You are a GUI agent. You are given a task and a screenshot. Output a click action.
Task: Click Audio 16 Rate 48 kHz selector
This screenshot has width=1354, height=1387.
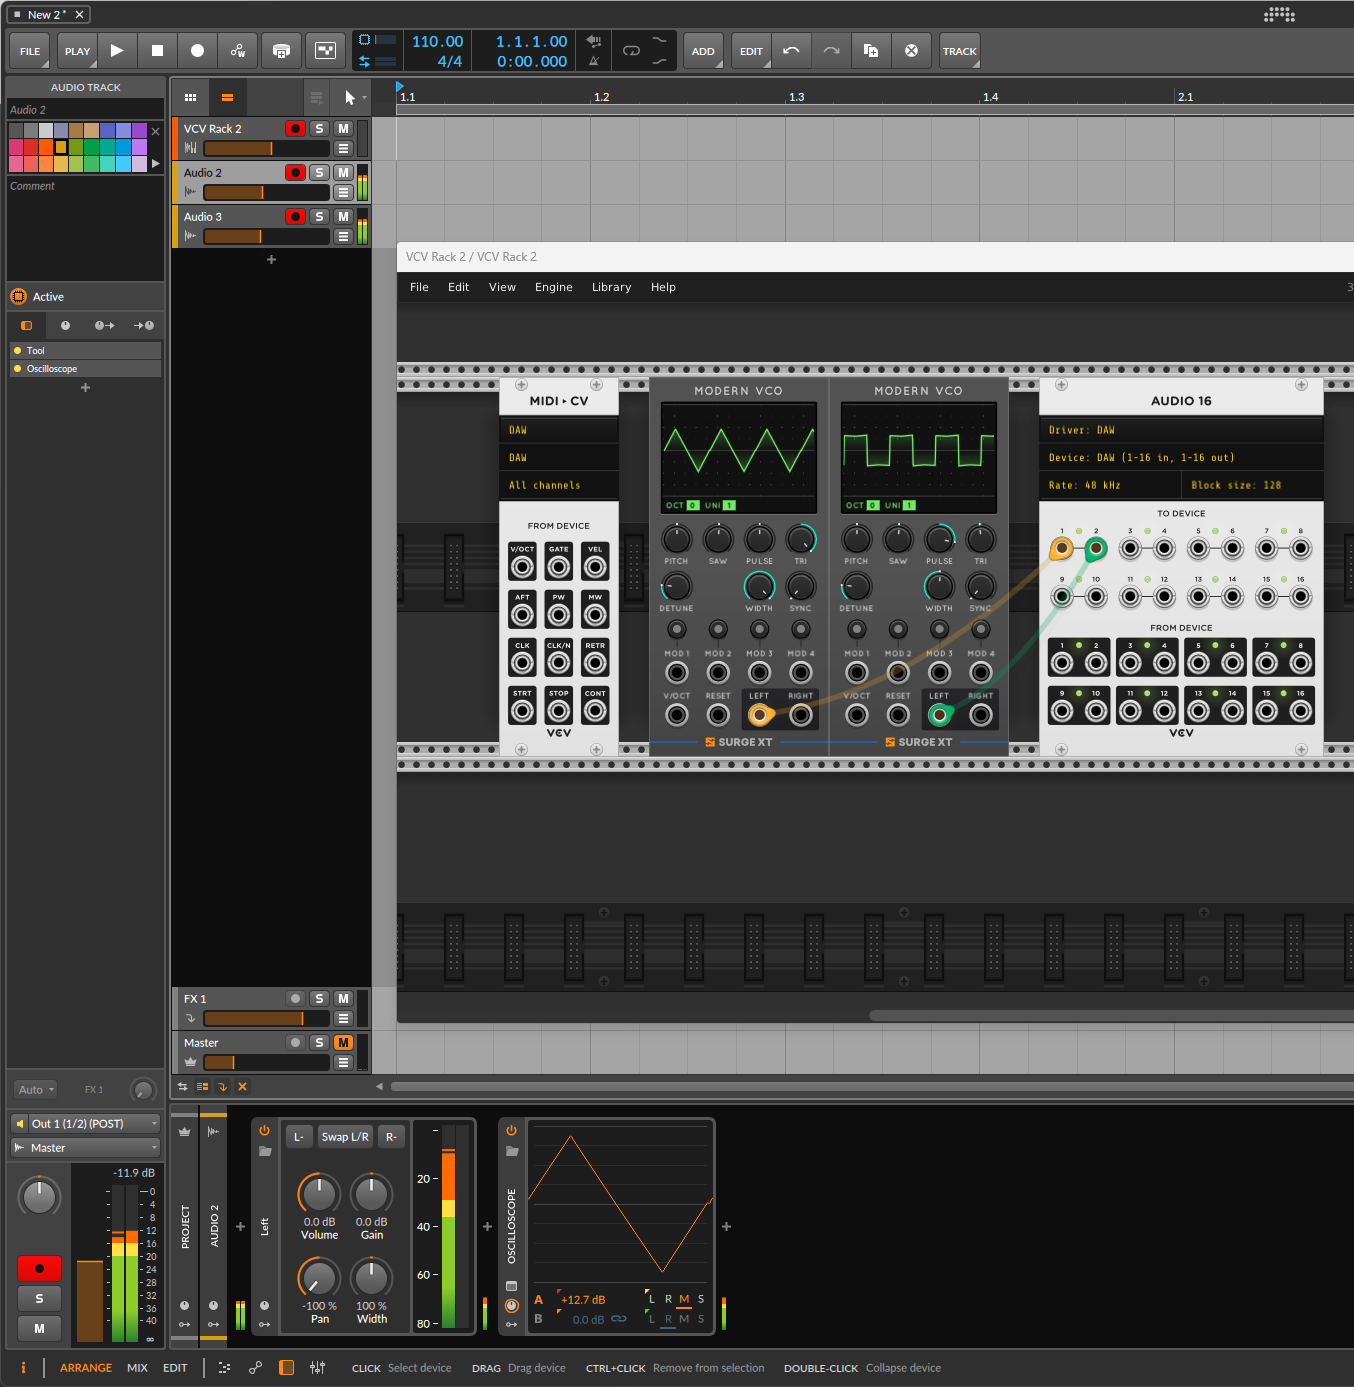point(1110,485)
